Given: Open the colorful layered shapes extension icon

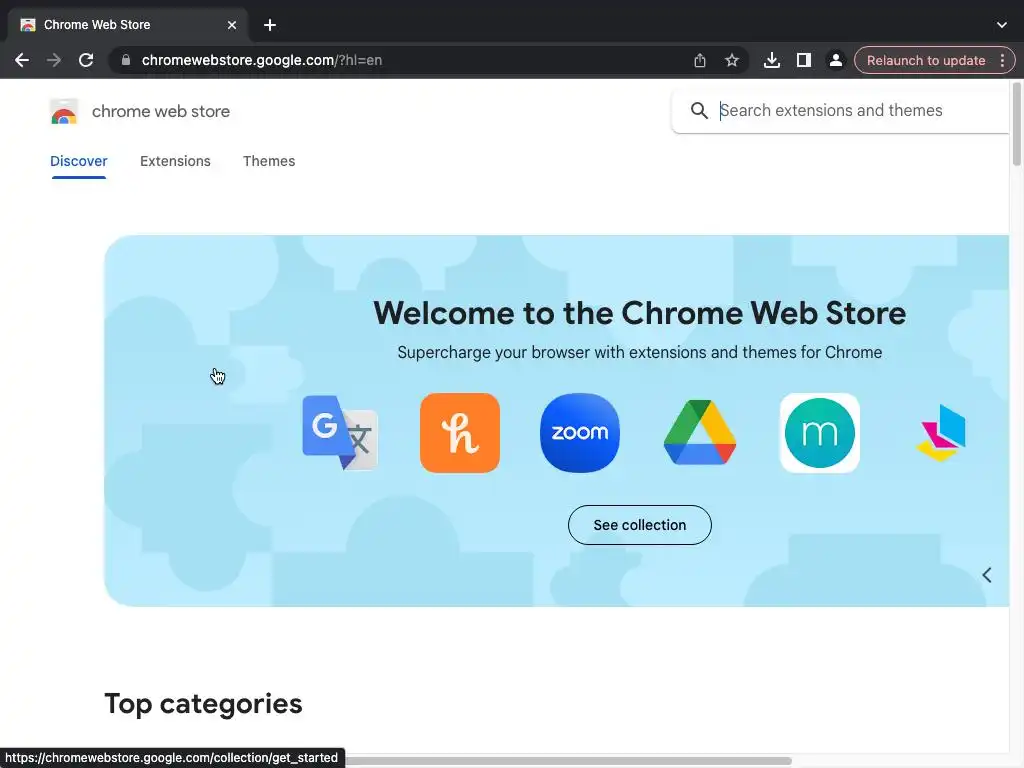Looking at the screenshot, I should (x=940, y=432).
